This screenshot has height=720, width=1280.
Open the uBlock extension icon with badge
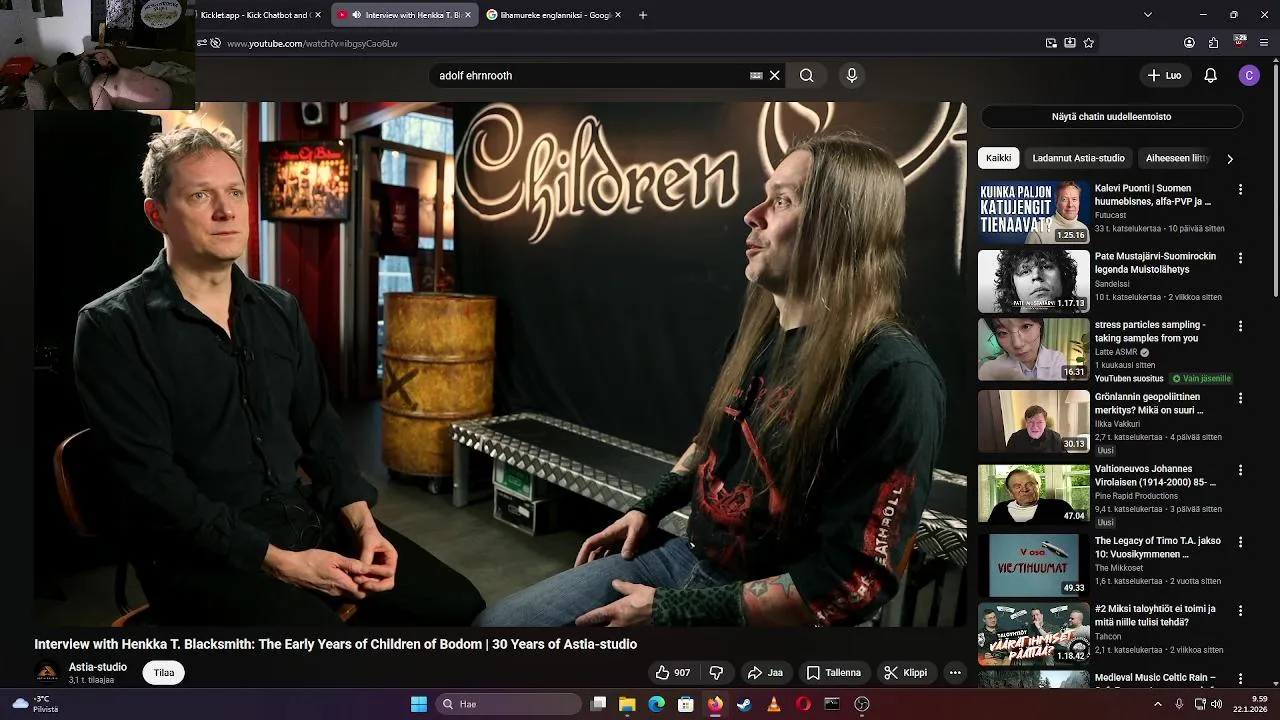[1239, 42]
